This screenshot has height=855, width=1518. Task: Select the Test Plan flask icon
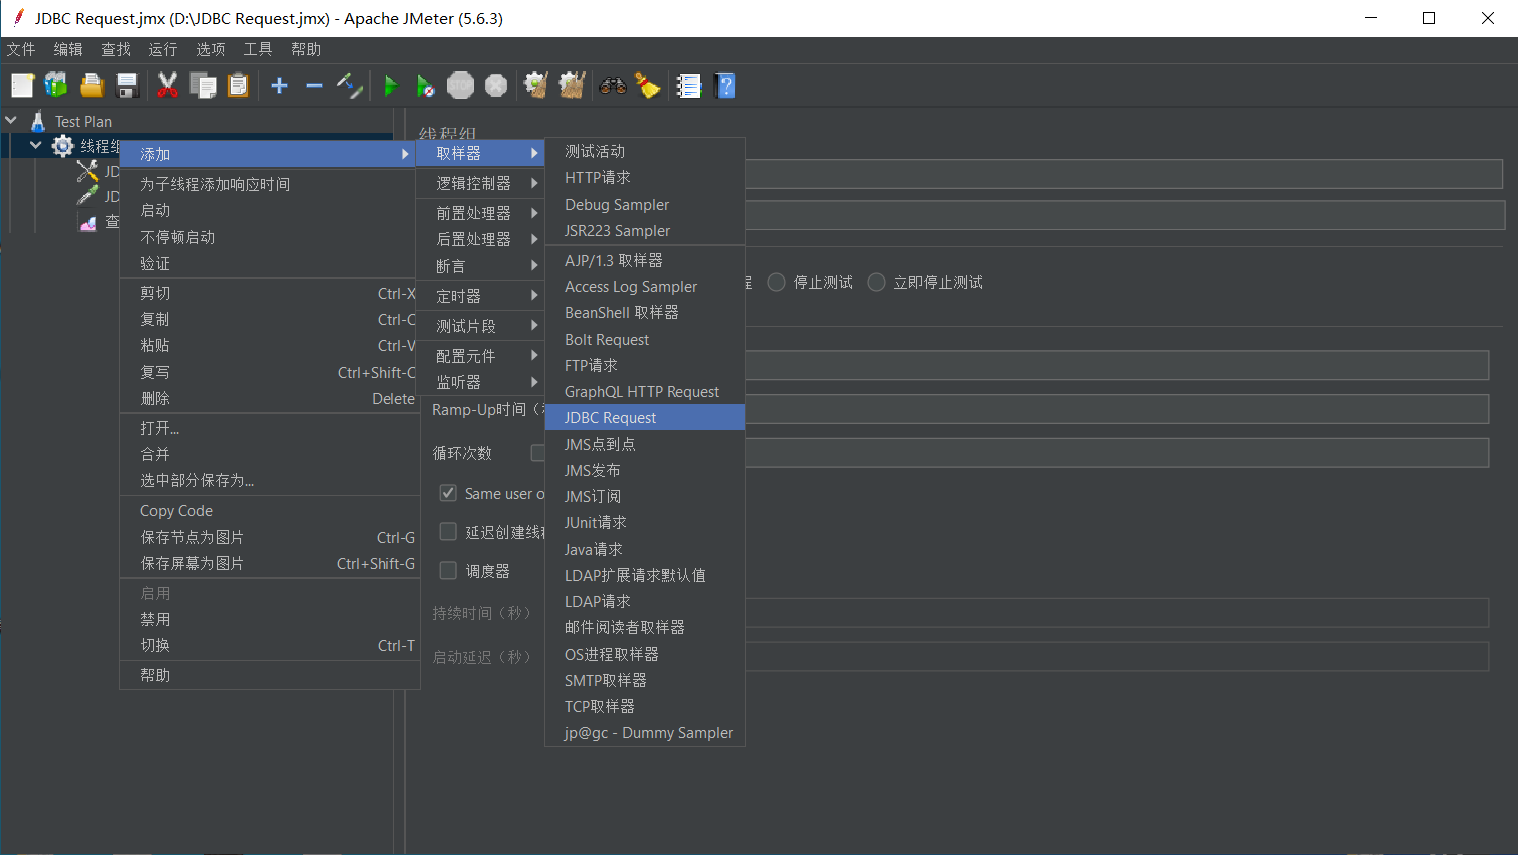tap(38, 121)
